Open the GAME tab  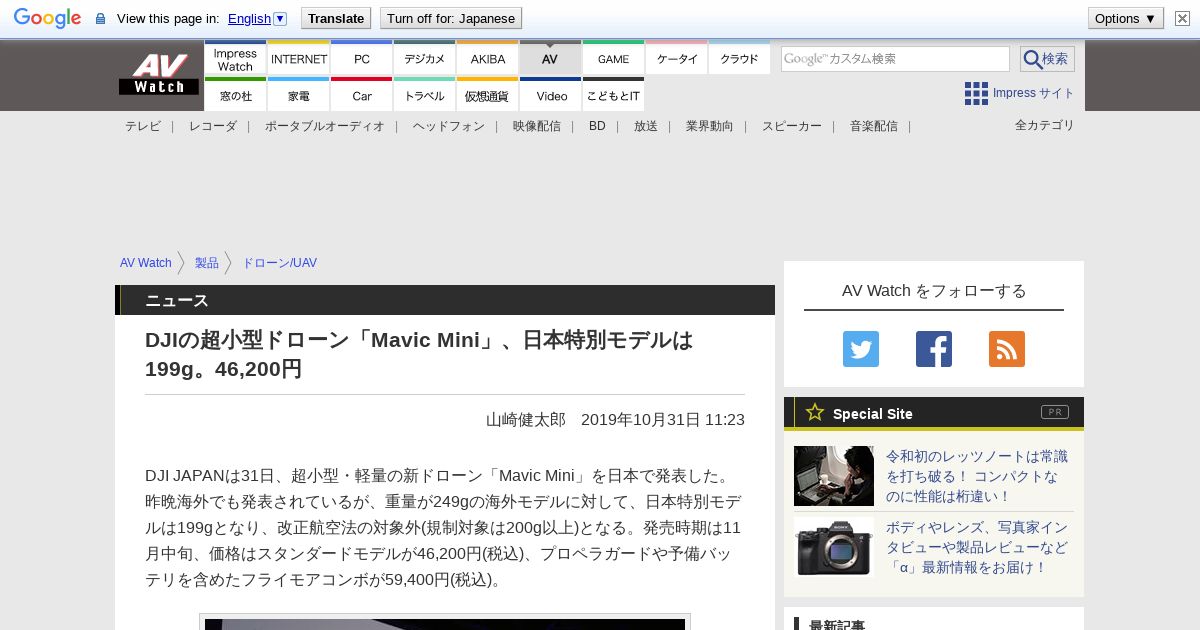pos(613,59)
